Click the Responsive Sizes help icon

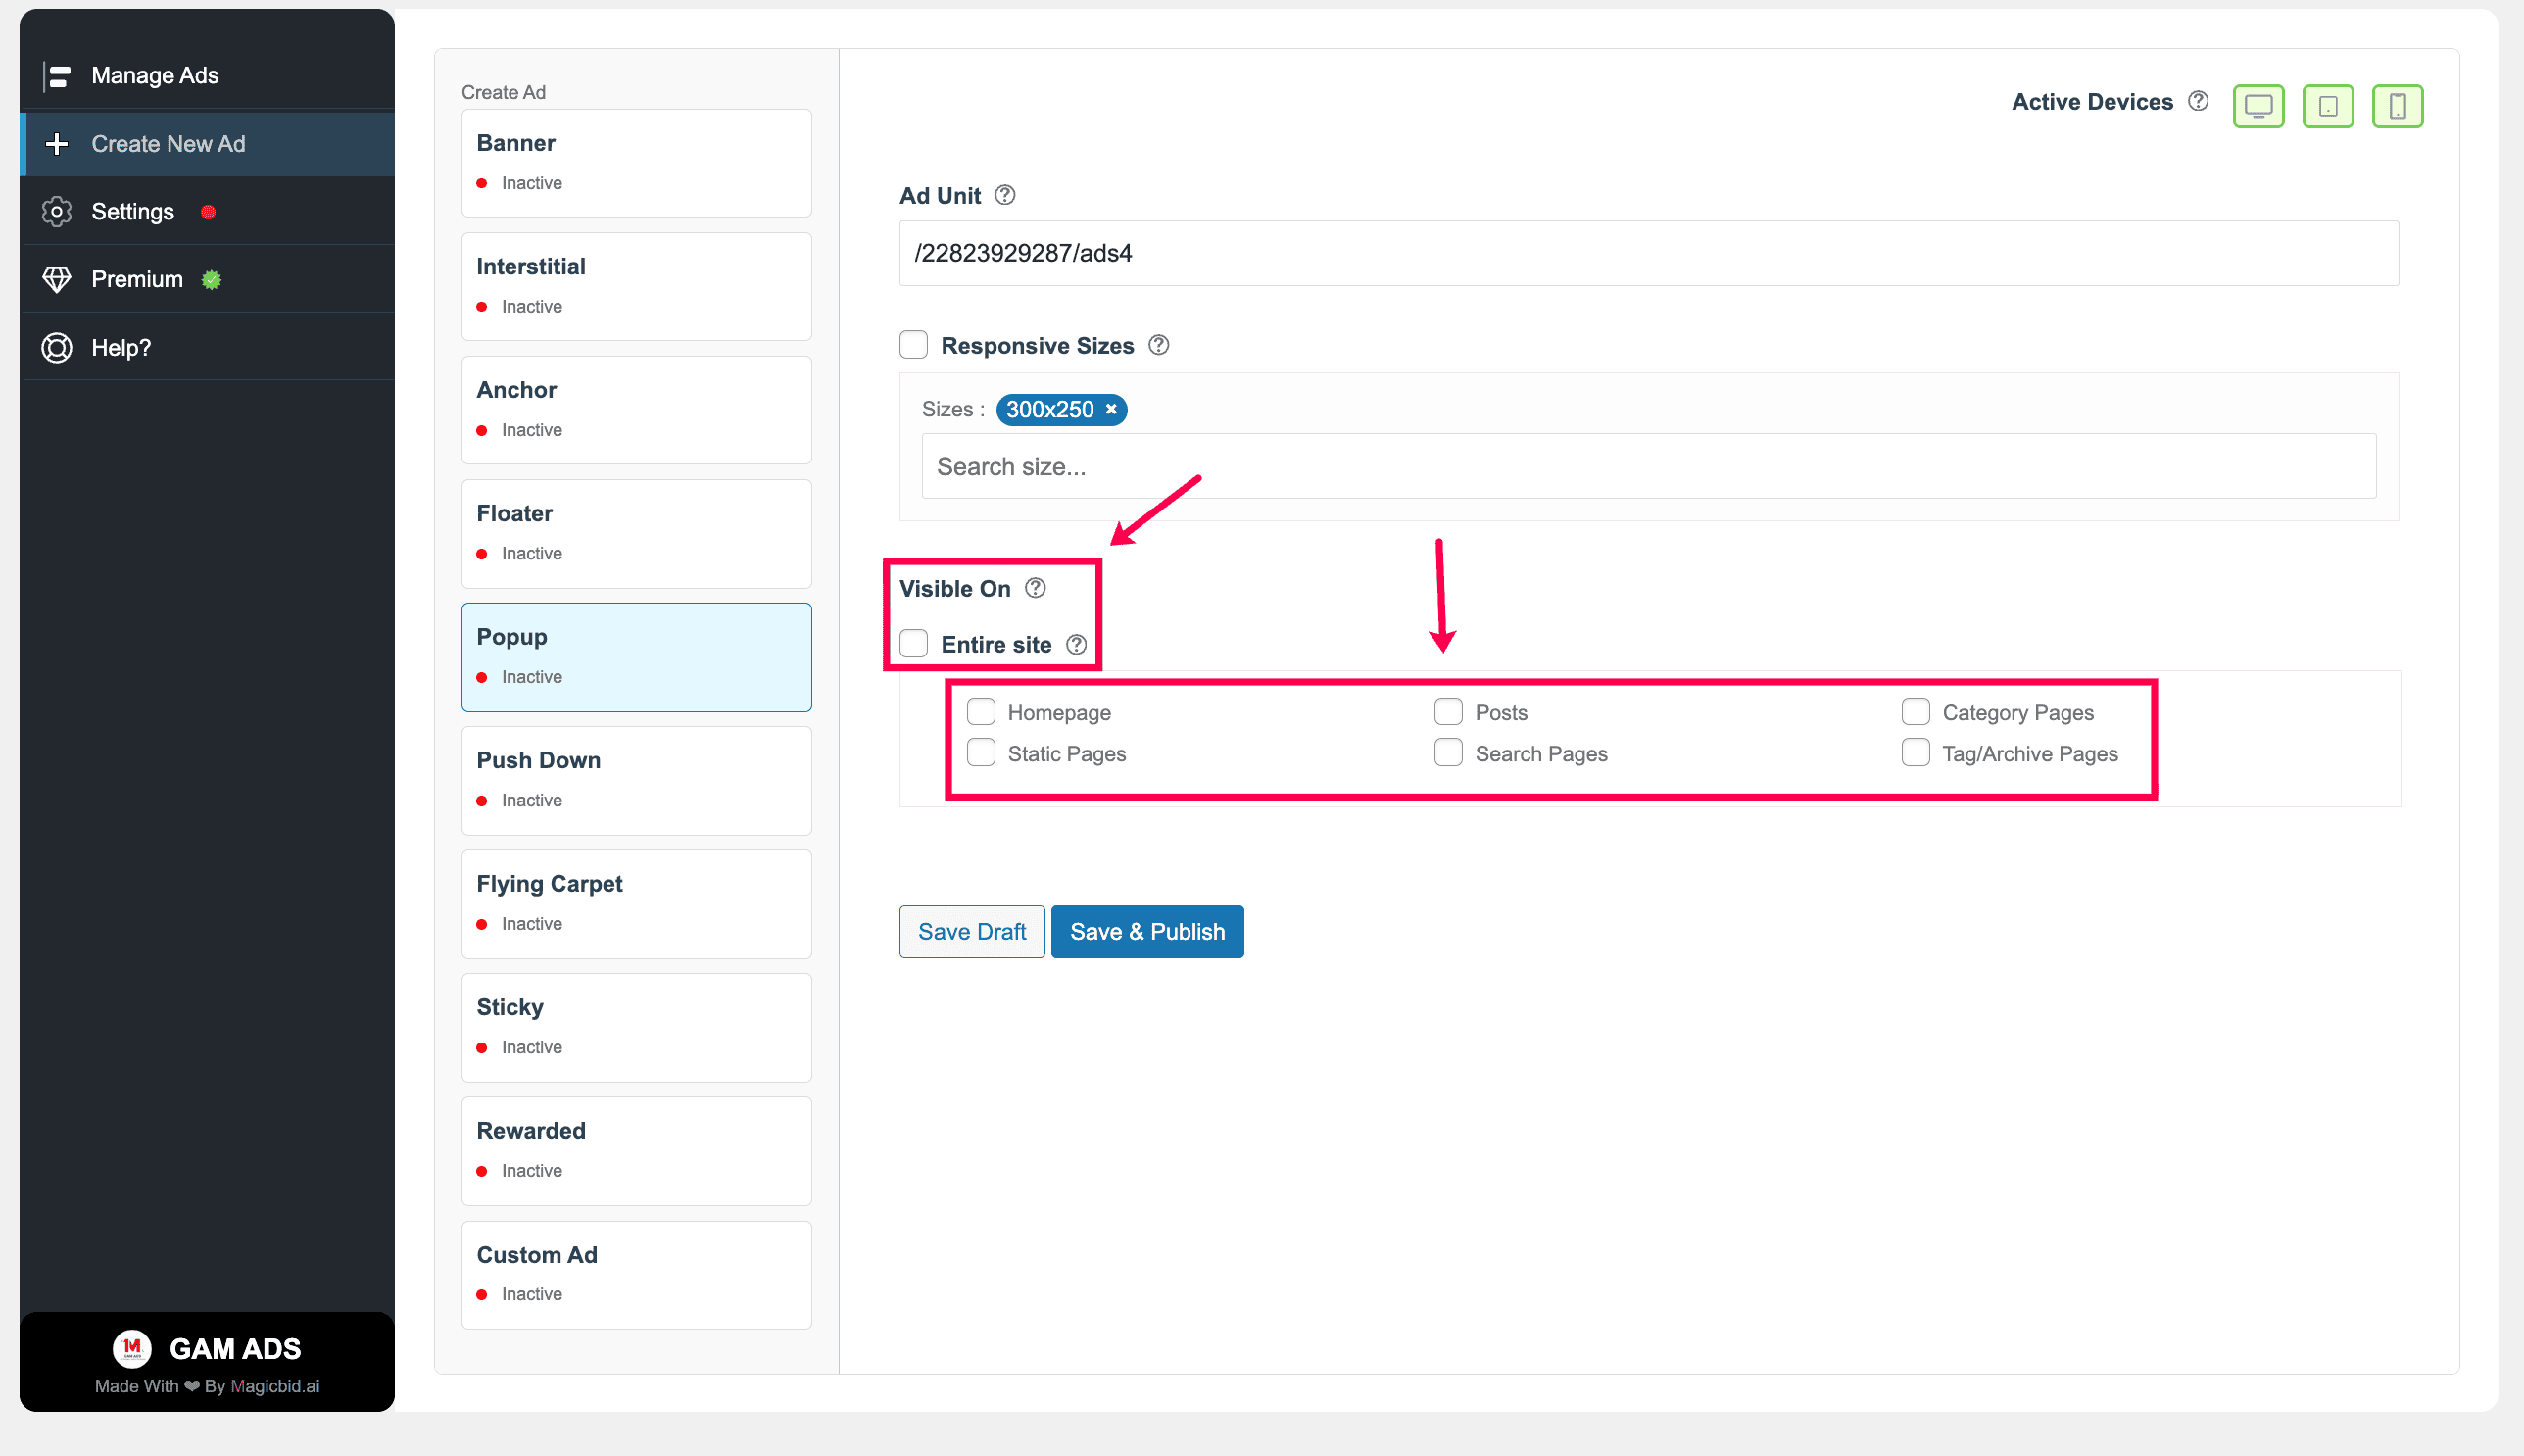click(1158, 345)
